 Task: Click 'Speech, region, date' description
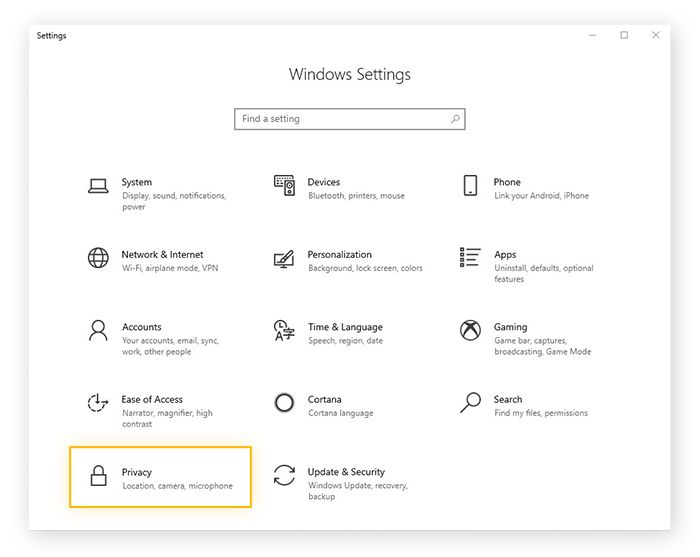tap(346, 341)
